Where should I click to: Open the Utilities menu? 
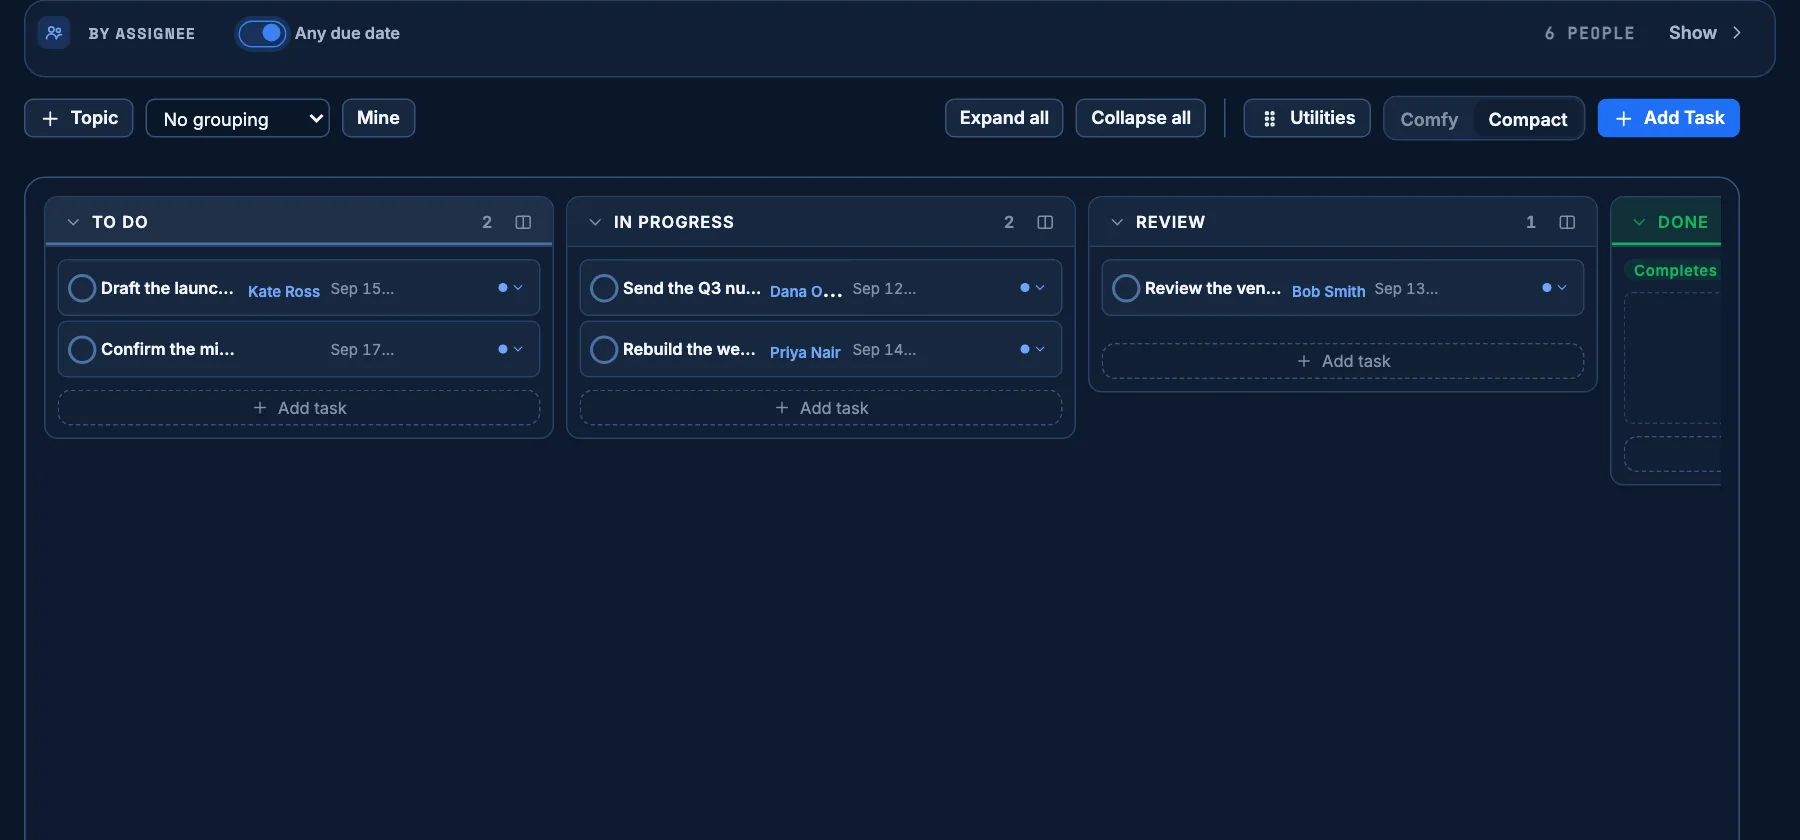[1307, 118]
